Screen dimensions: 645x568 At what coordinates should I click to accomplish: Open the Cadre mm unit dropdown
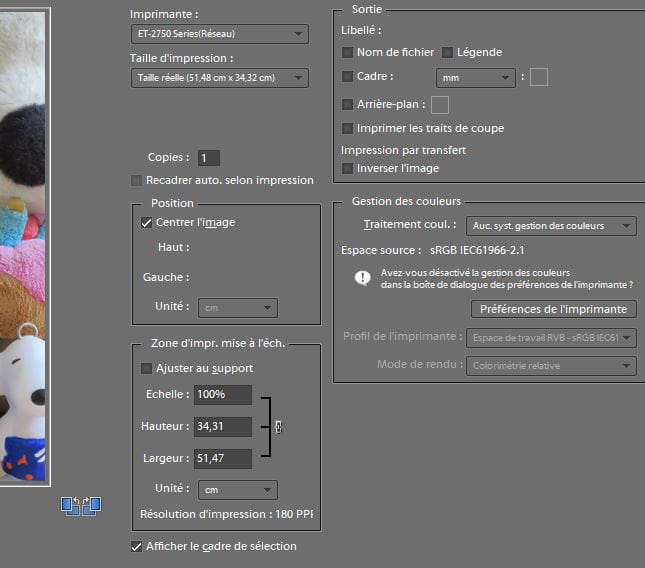click(x=474, y=77)
